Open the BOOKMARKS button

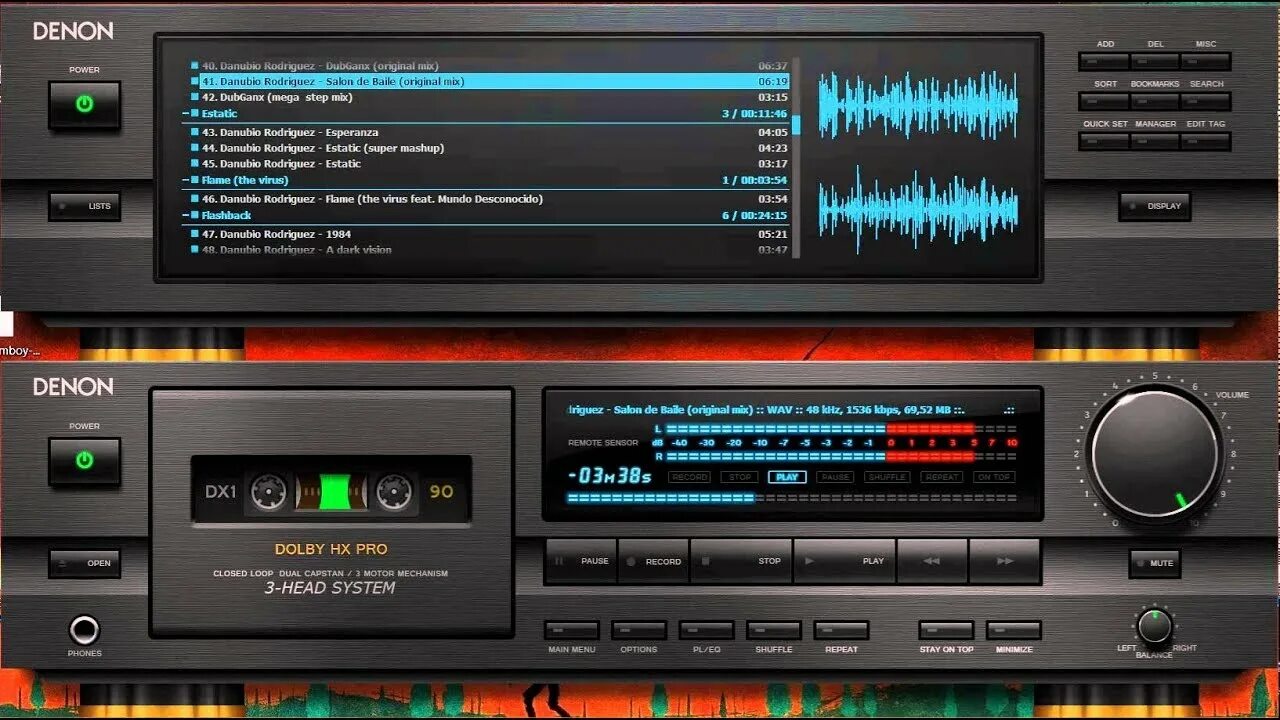click(x=1155, y=101)
